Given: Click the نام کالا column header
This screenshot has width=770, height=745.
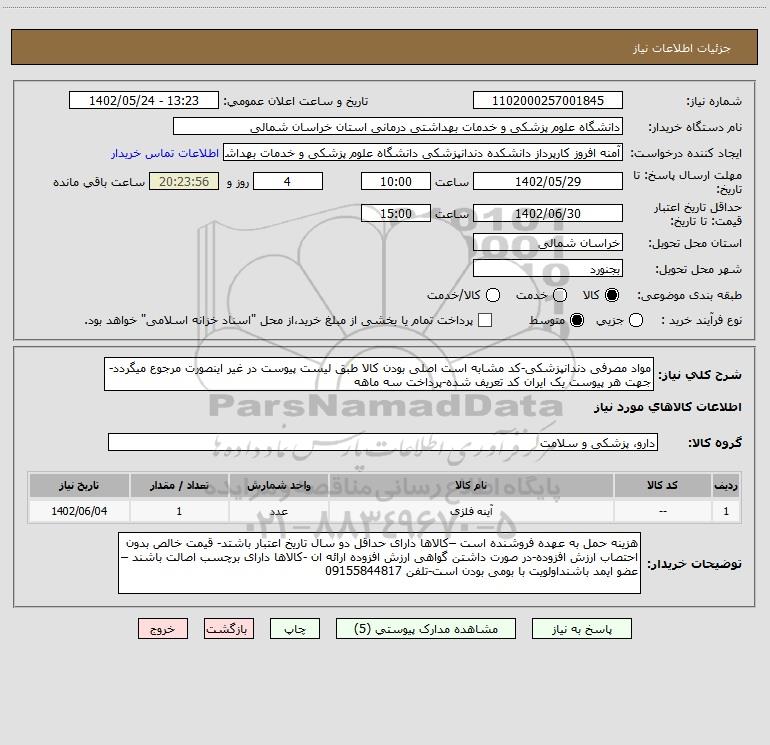Looking at the screenshot, I should 470,485.
